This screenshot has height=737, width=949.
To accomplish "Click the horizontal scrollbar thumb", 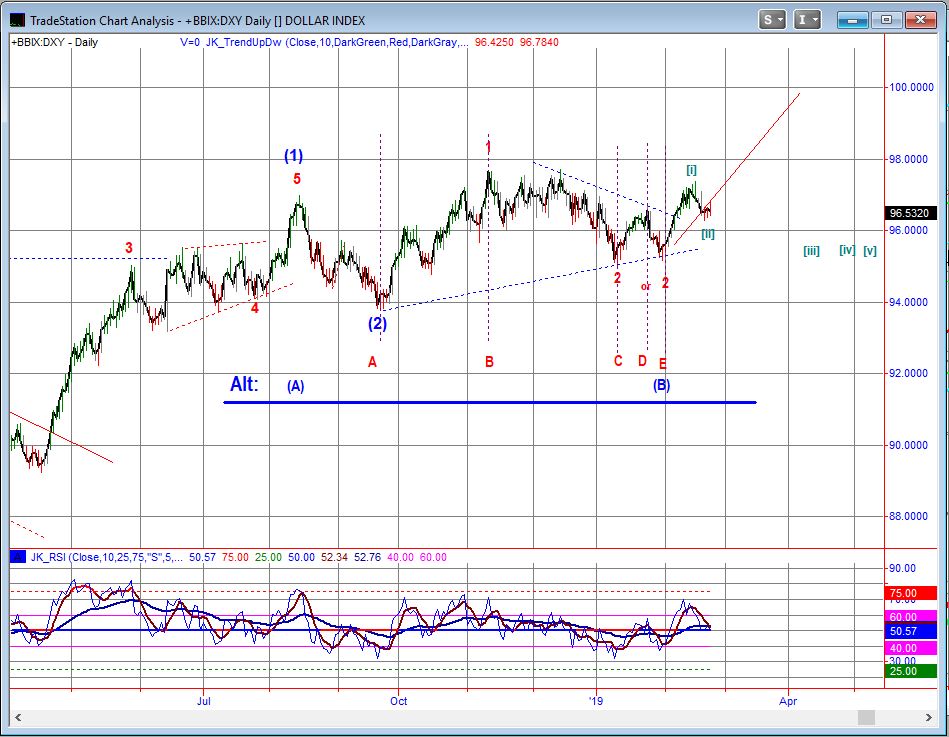I will click(866, 718).
